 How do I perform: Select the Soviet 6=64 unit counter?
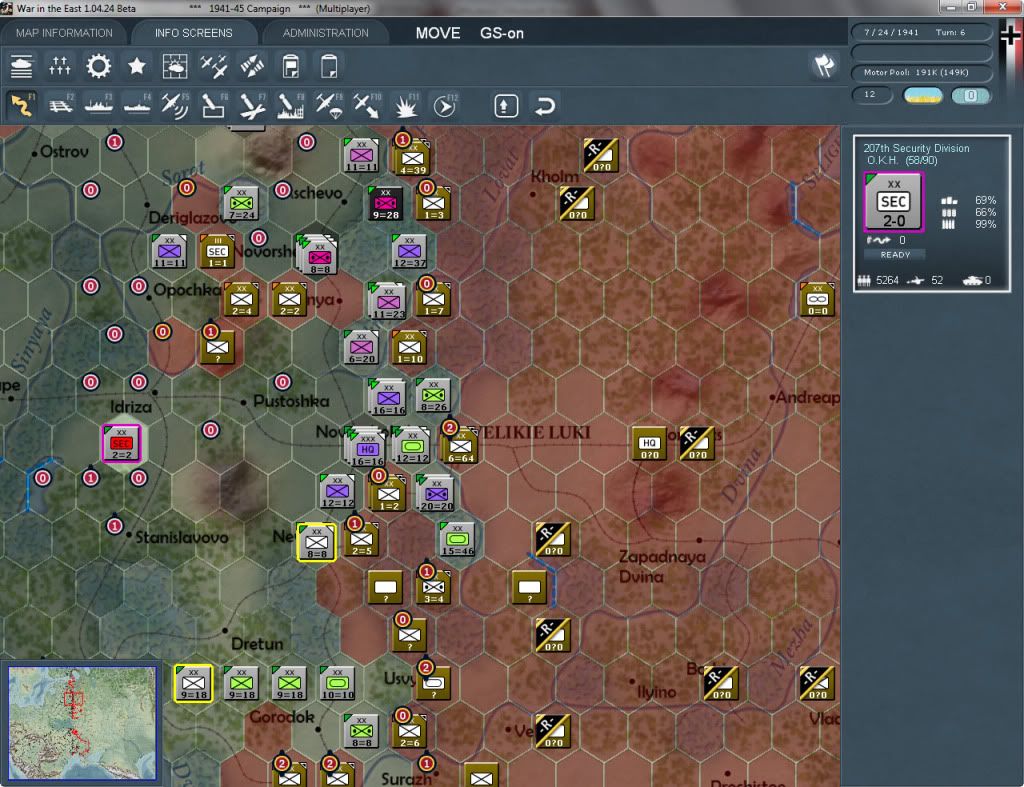460,445
